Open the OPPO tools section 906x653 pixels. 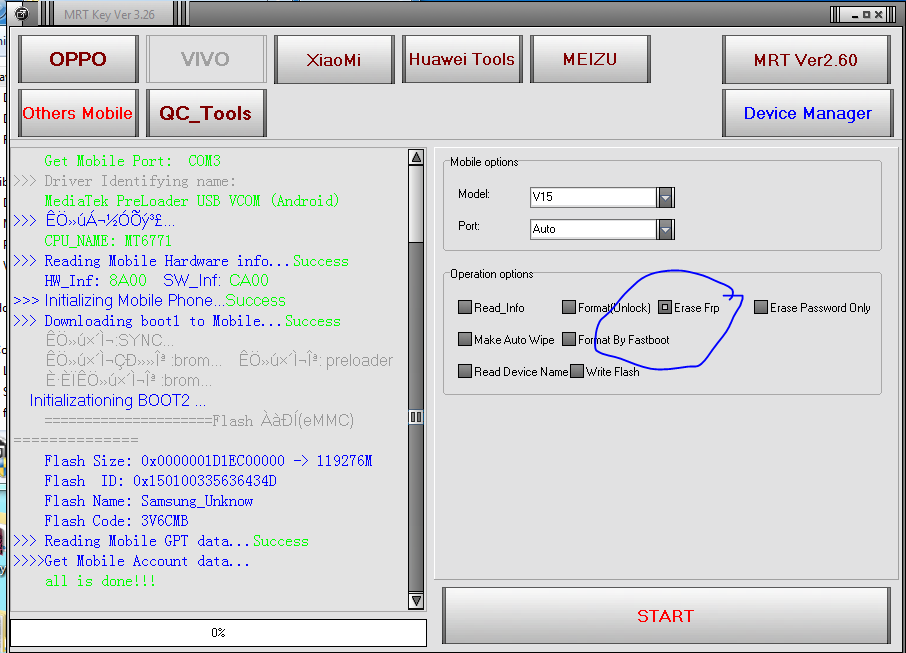point(78,59)
